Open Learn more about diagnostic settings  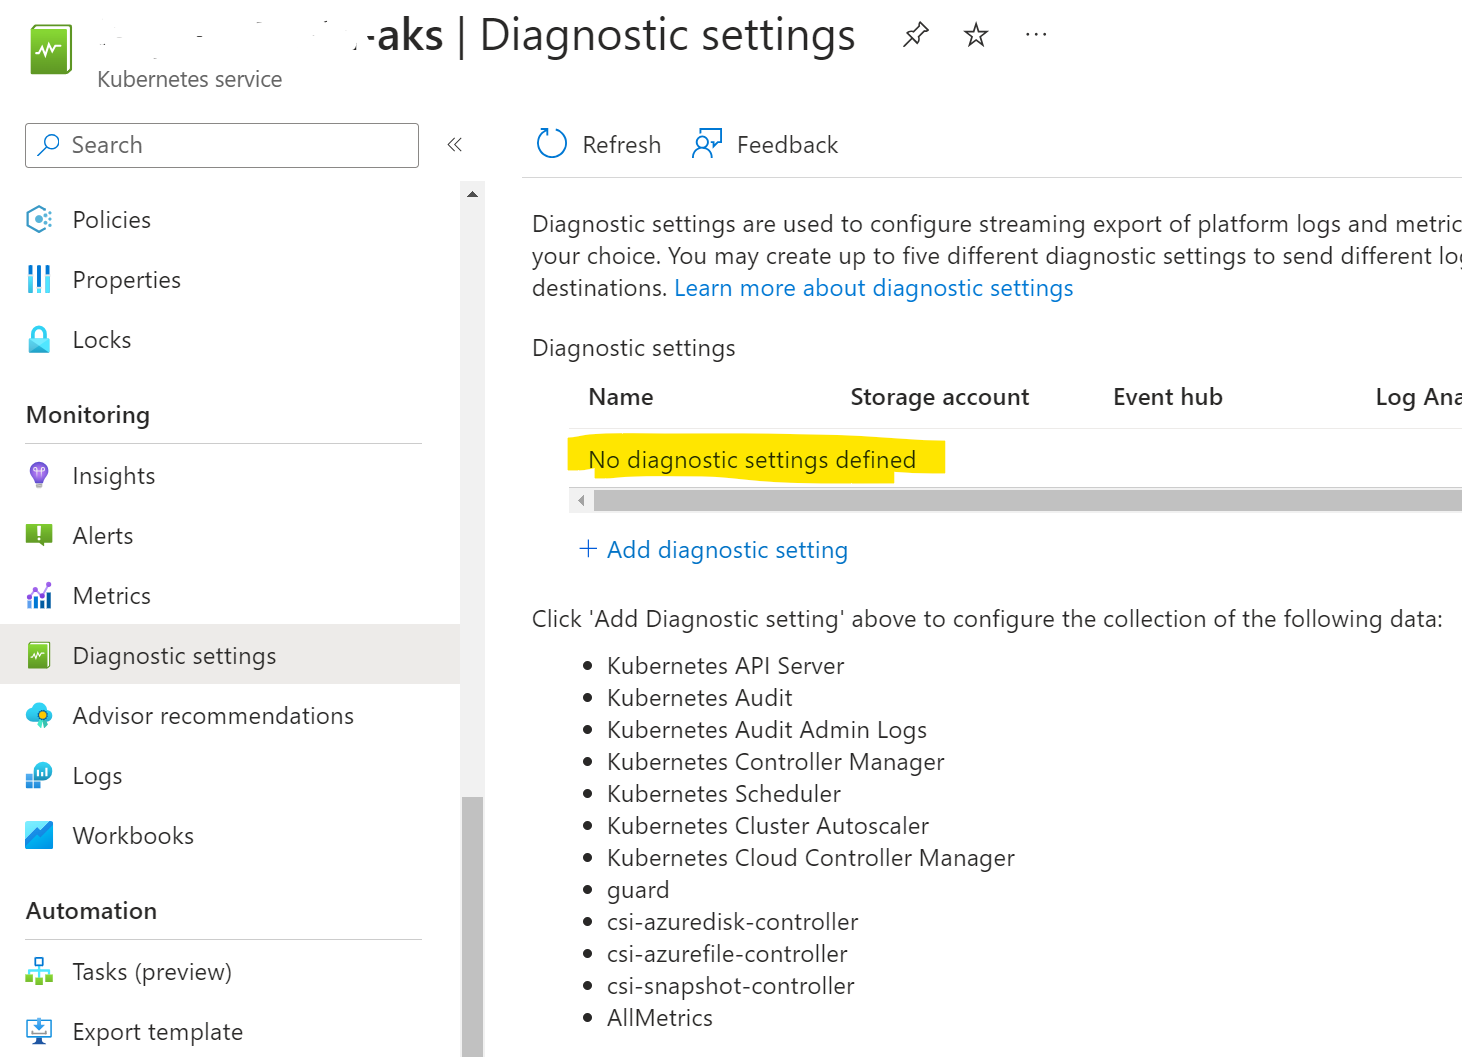874,287
